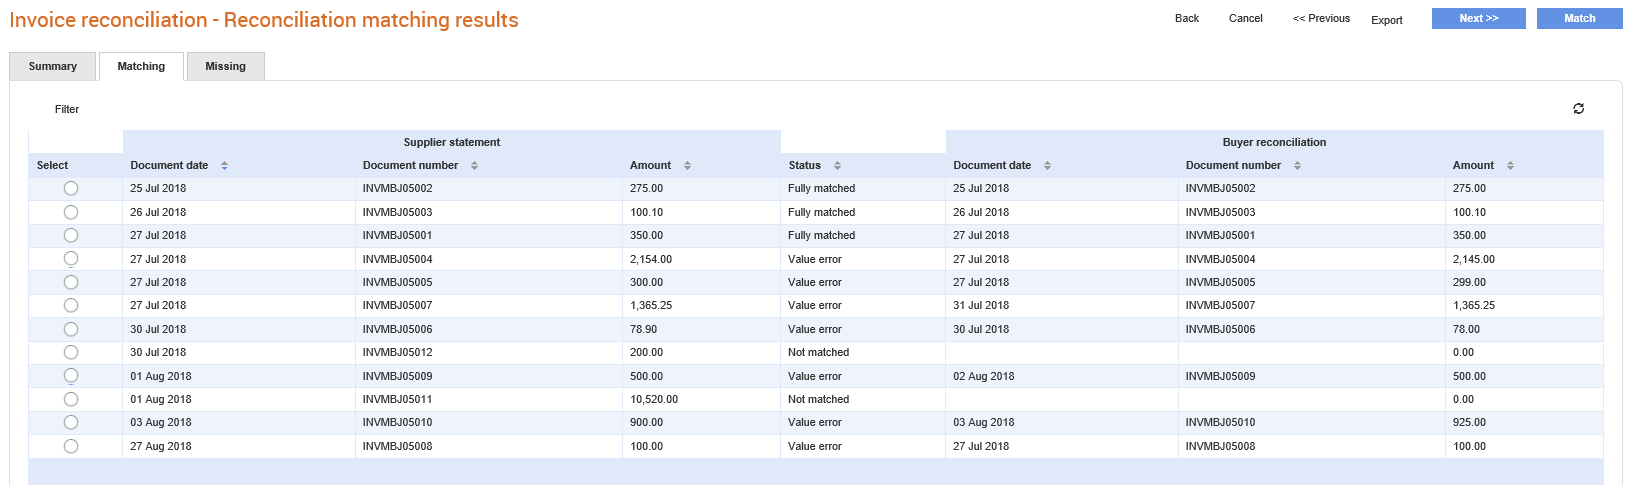Click the Match button
1626x485 pixels.
(x=1580, y=18)
